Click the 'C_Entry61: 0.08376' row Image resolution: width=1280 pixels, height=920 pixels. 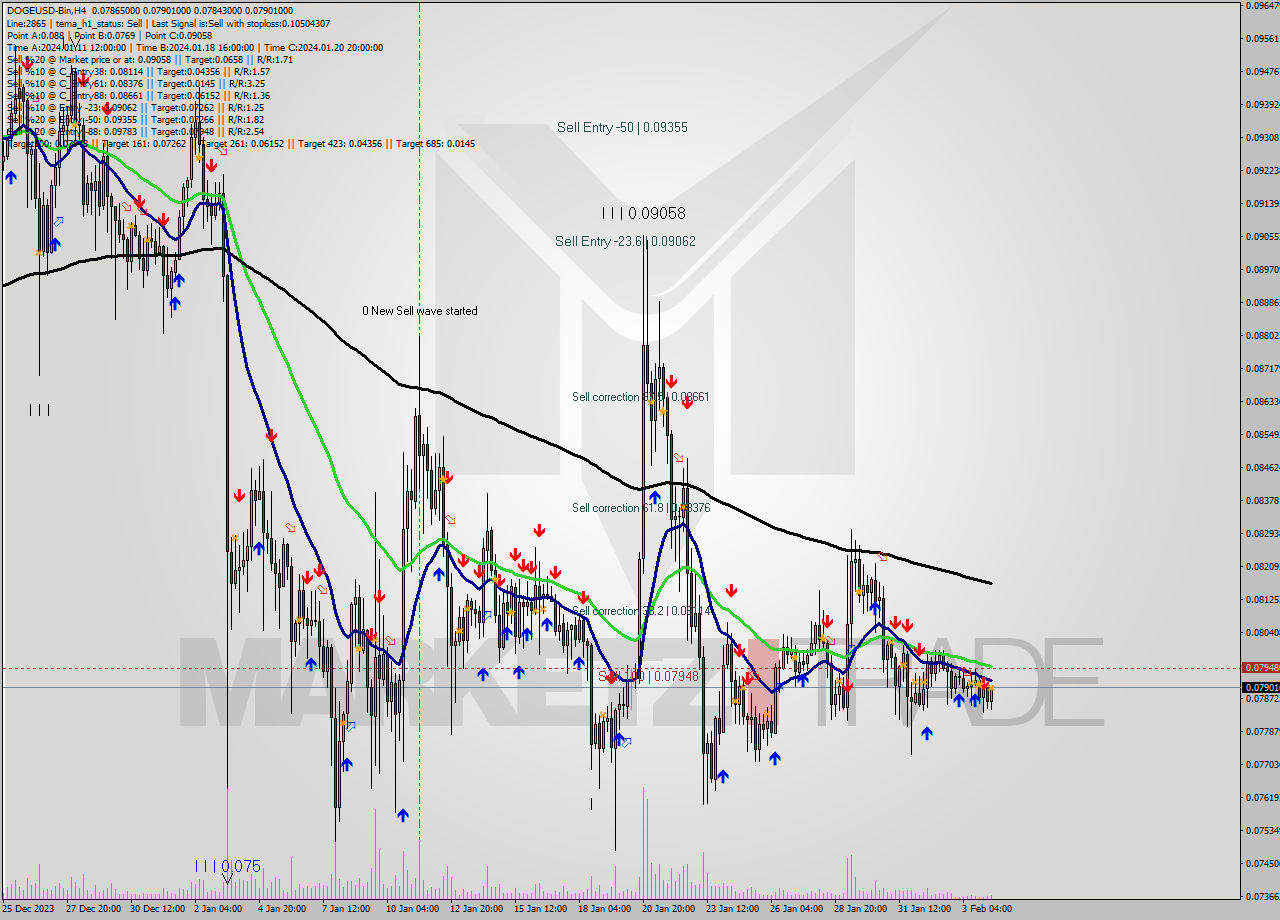click(136, 83)
